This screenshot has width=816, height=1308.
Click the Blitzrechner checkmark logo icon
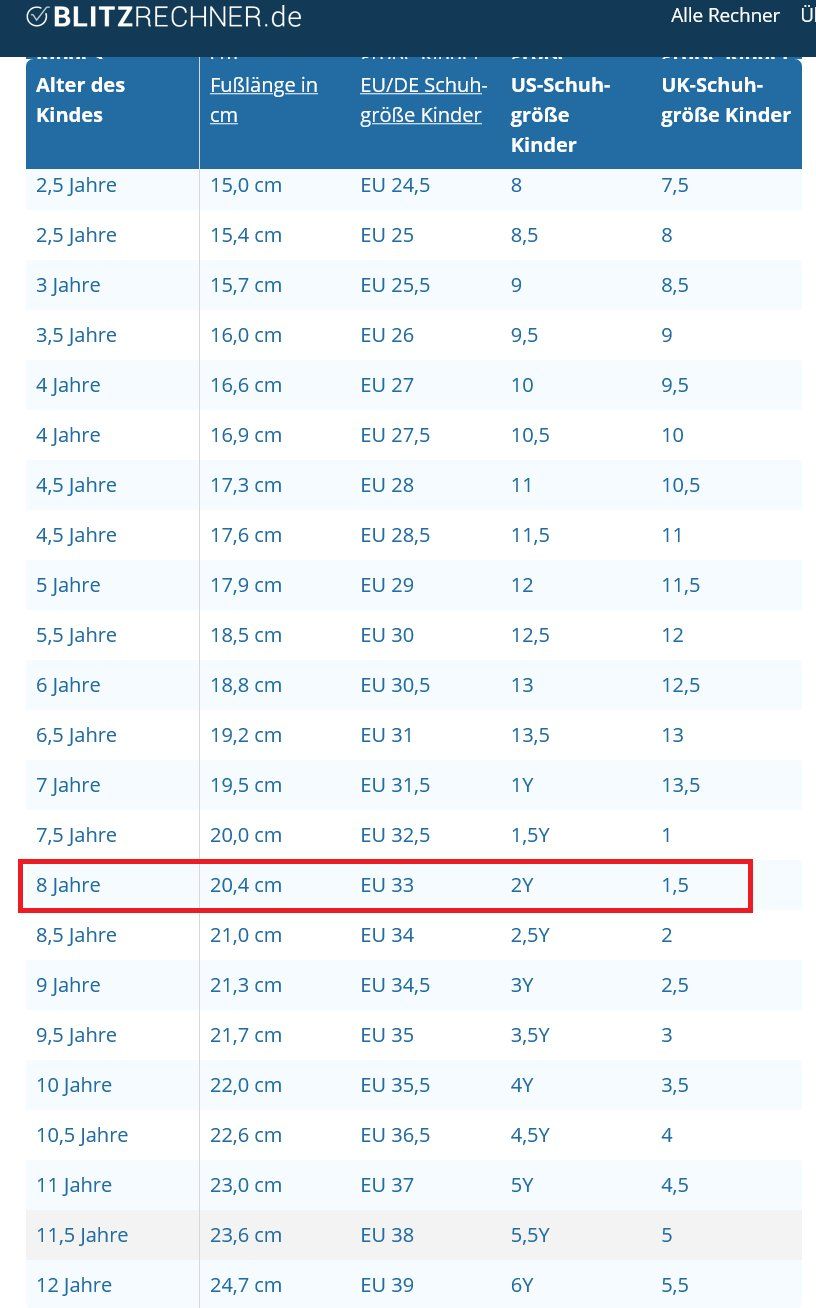click(37, 17)
